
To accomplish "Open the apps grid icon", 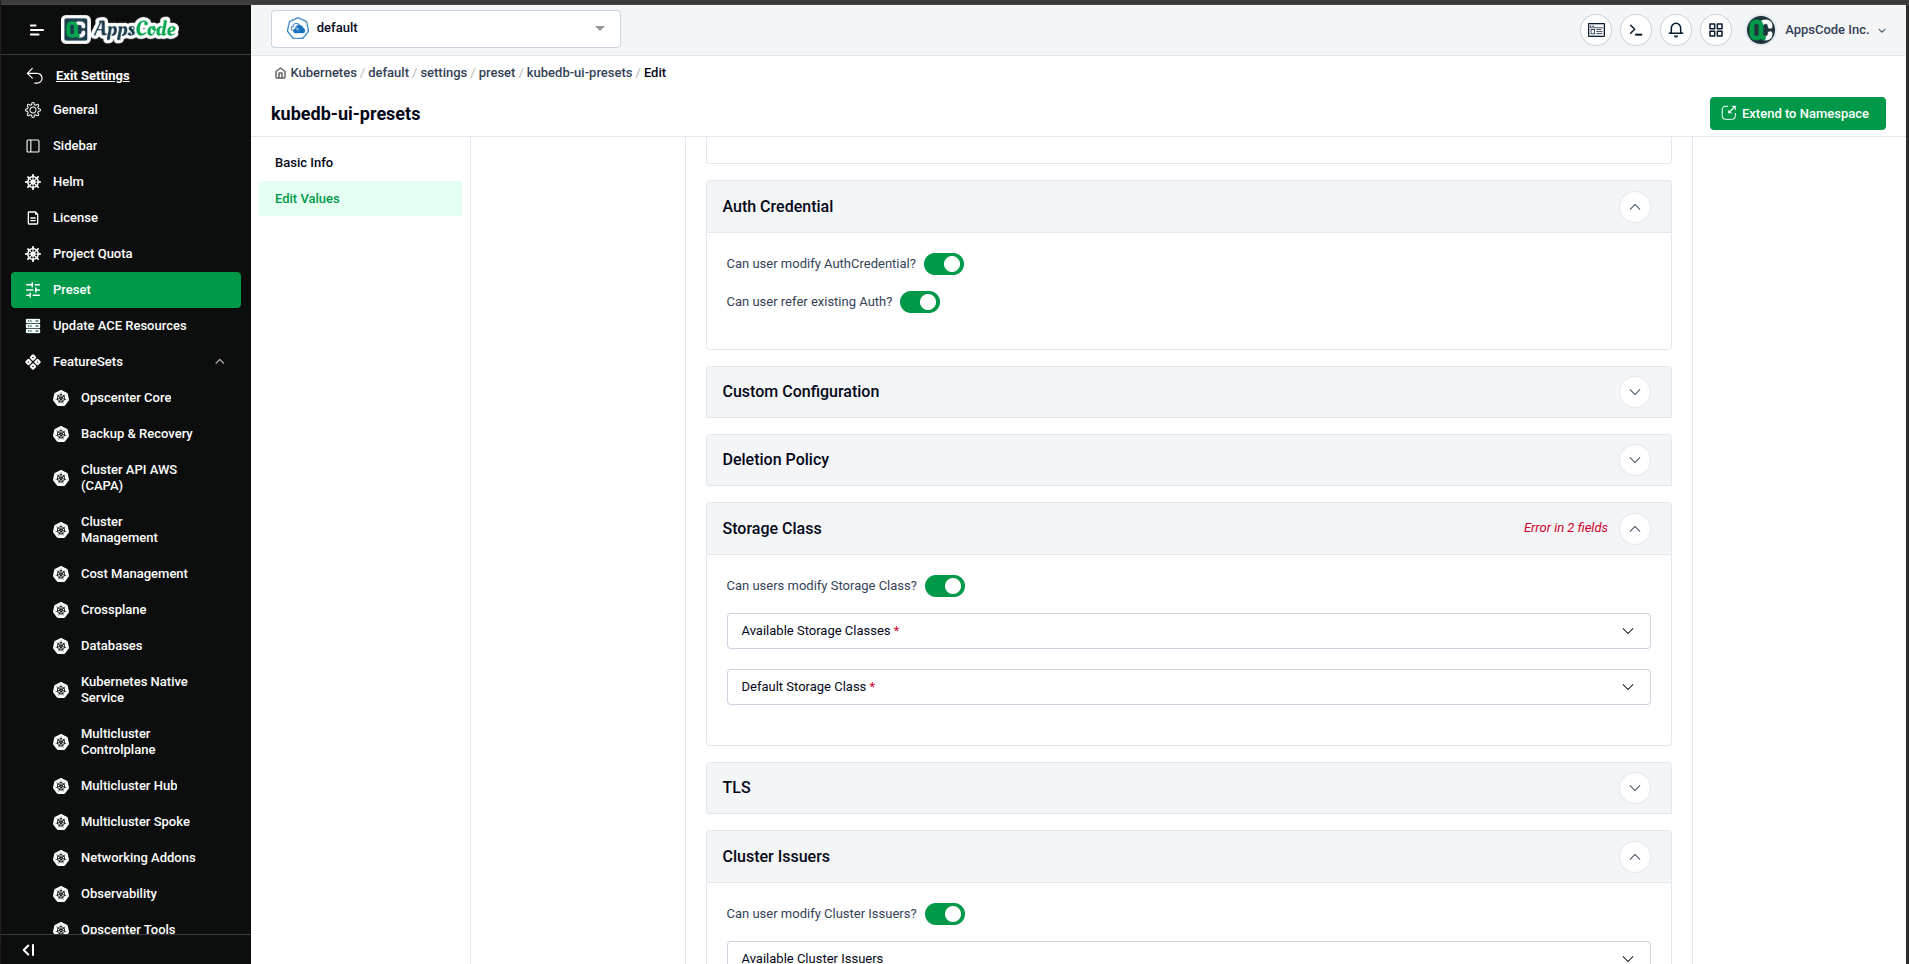I will [x=1716, y=30].
